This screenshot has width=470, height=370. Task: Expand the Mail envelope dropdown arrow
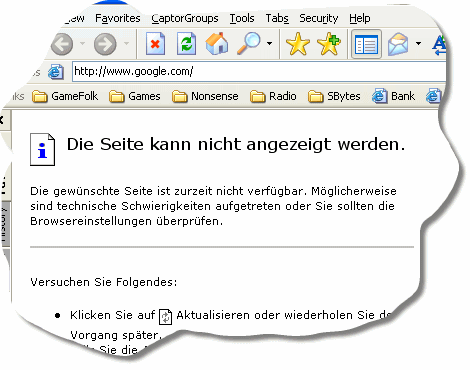418,43
